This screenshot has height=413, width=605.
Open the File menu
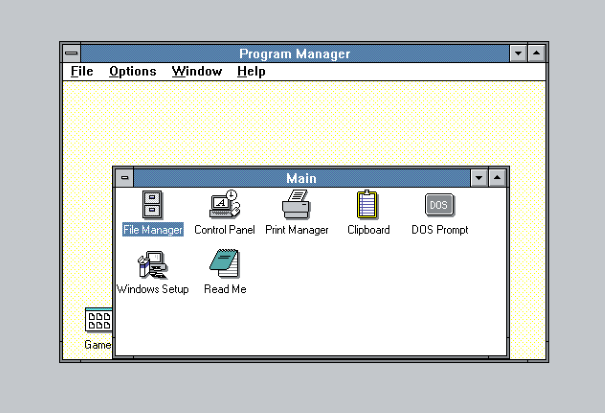point(82,71)
